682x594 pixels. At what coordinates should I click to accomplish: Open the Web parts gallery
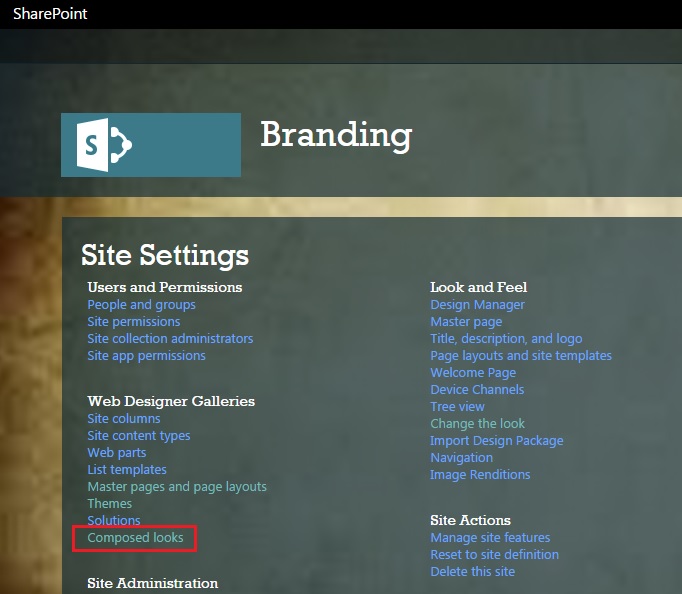click(x=117, y=452)
